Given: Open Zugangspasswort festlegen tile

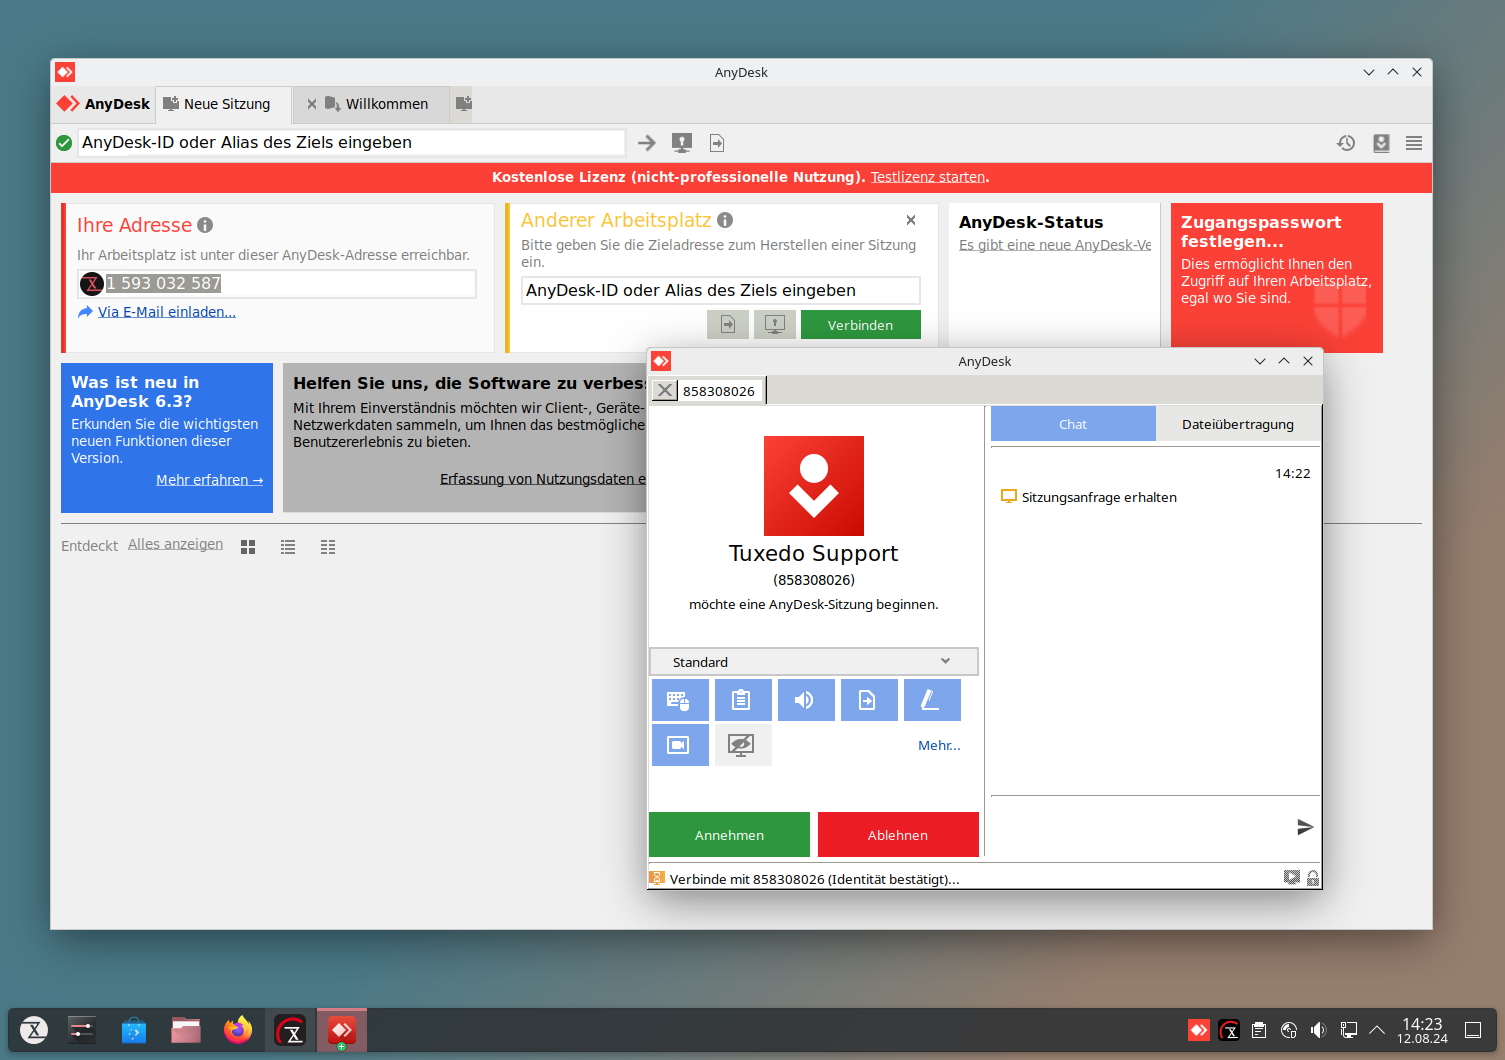Looking at the screenshot, I should coord(1277,278).
